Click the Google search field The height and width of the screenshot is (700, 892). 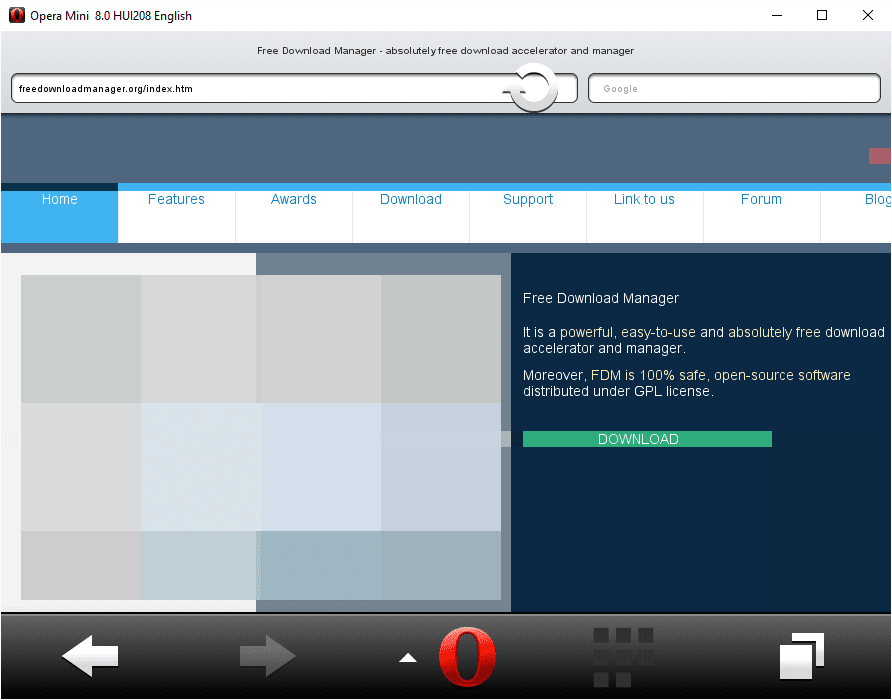734,88
